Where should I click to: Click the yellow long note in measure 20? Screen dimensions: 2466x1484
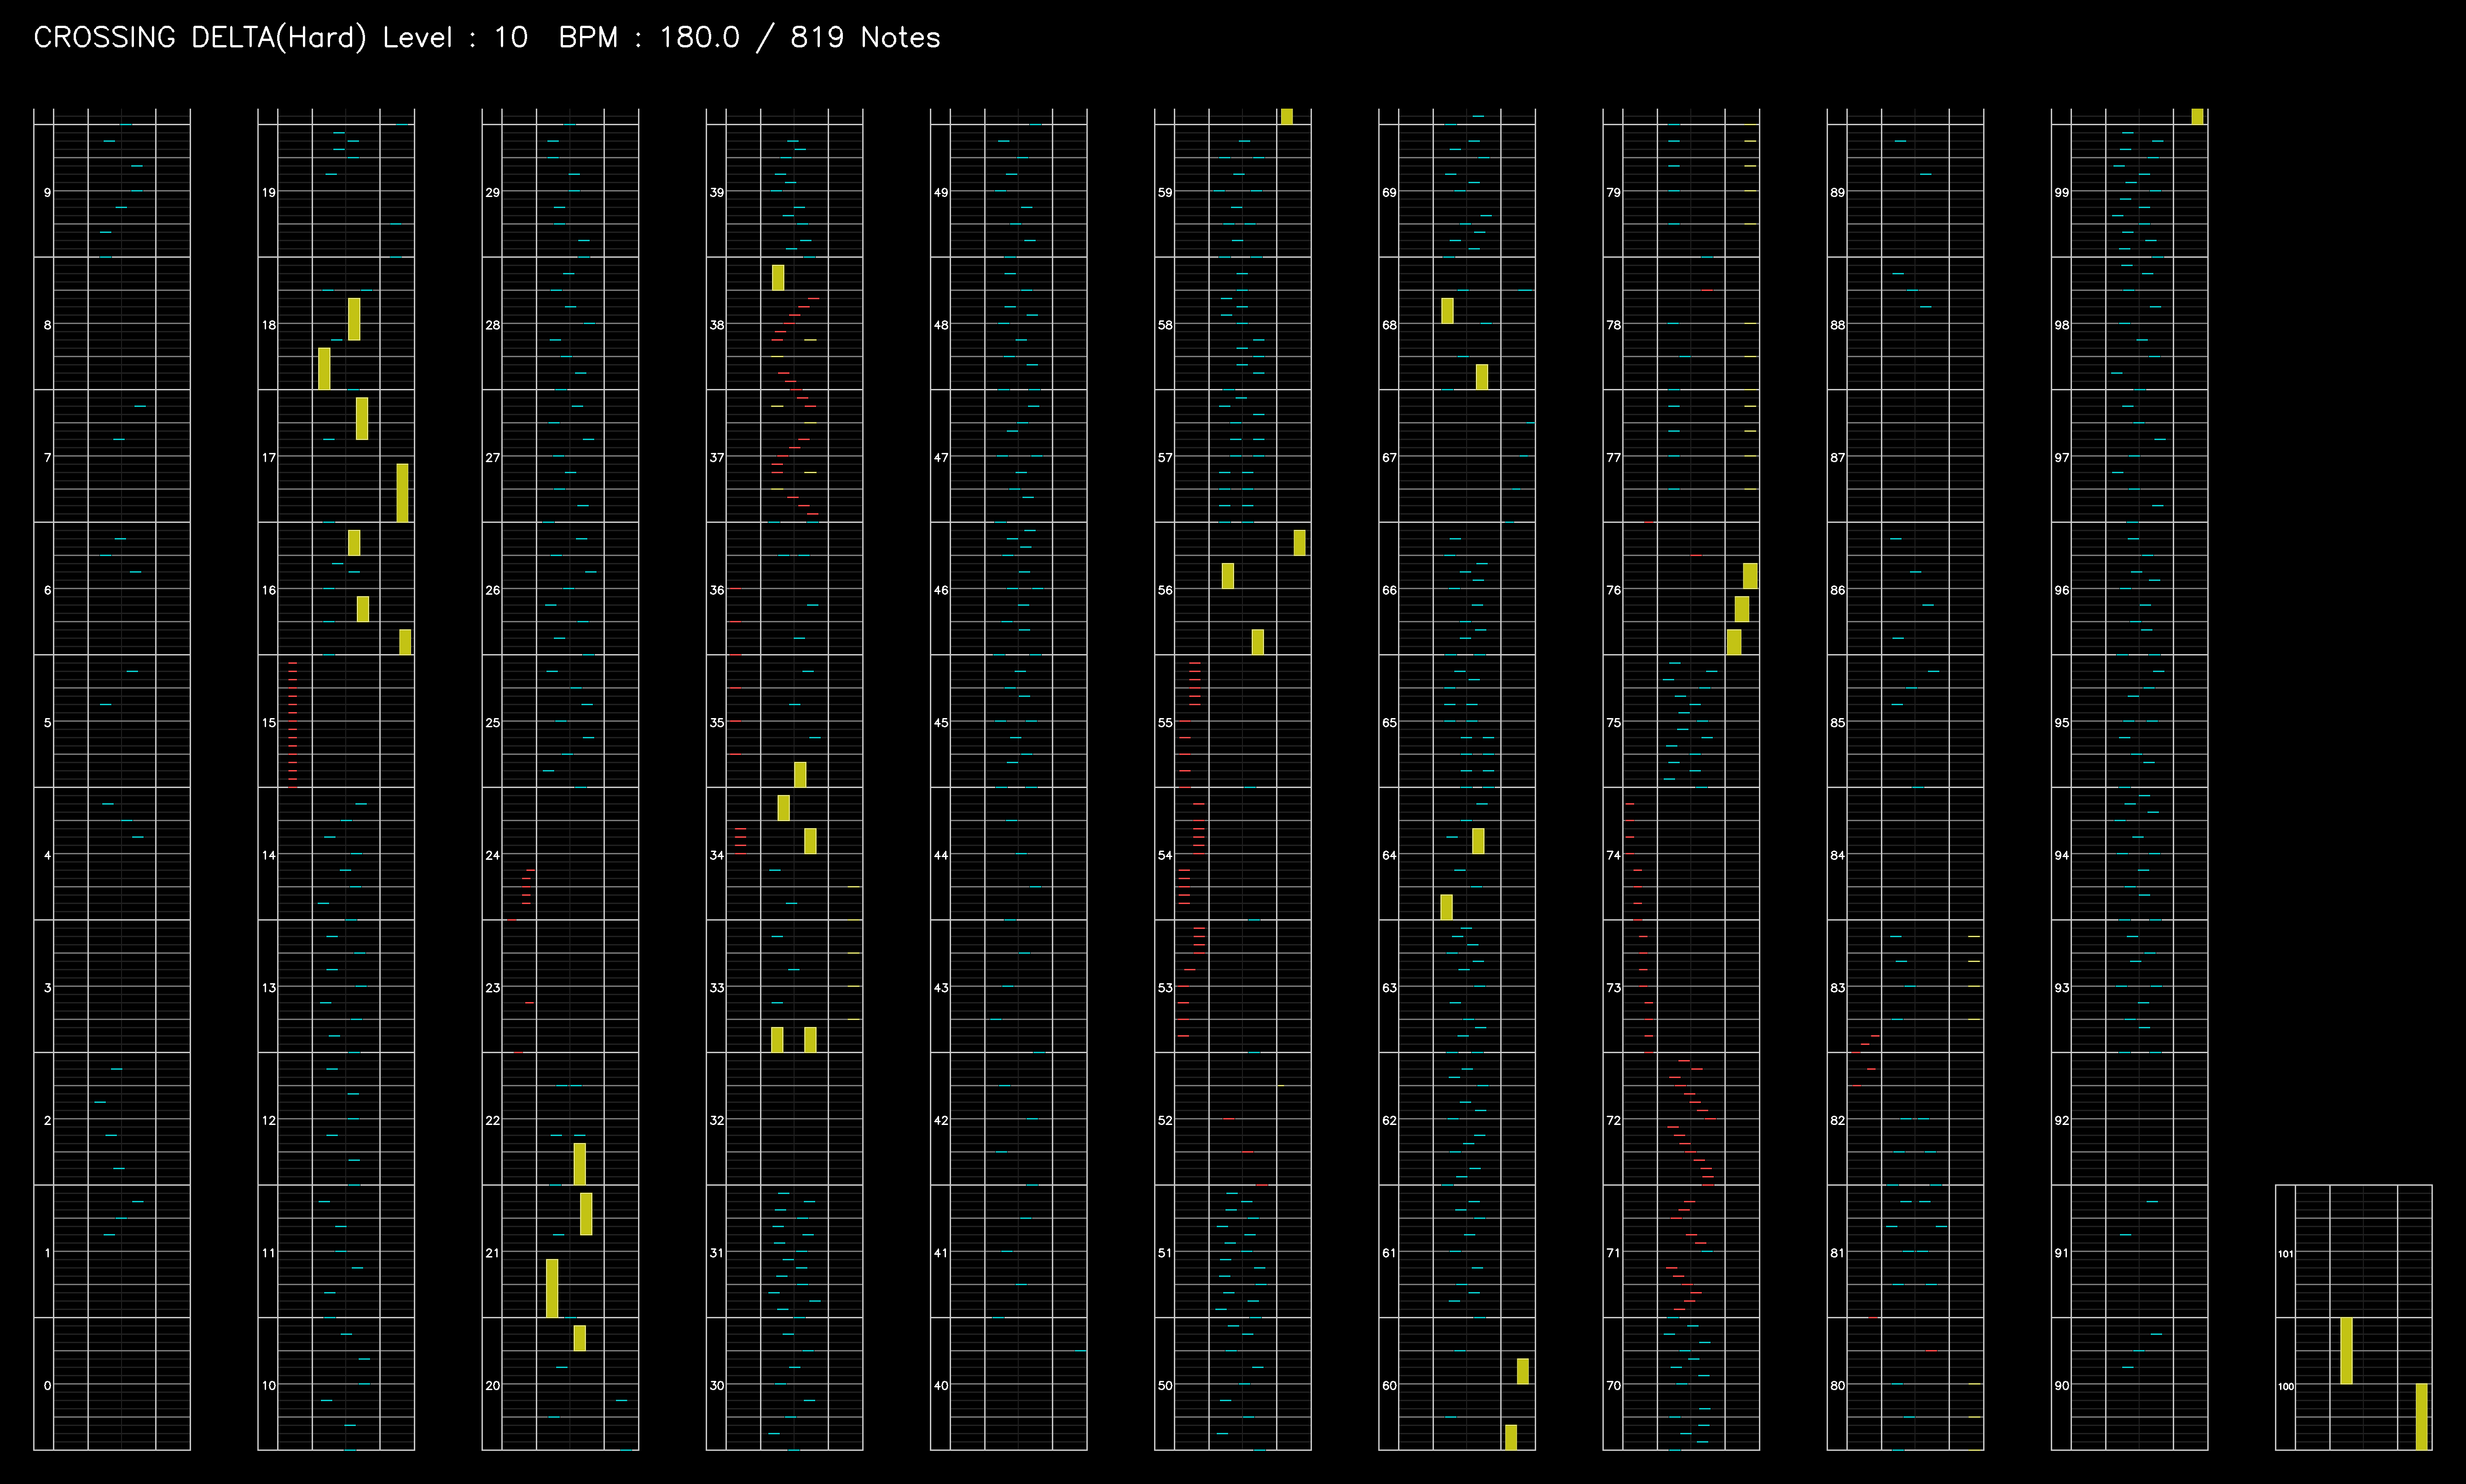click(x=580, y=1338)
